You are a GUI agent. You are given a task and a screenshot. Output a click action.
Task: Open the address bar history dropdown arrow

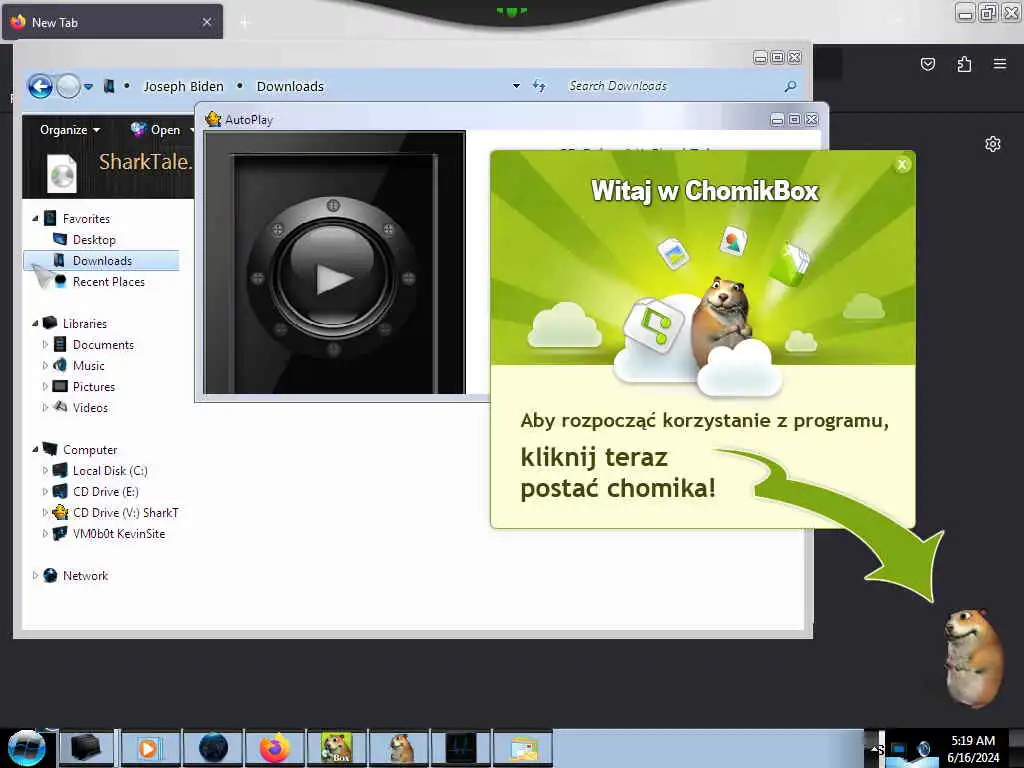point(516,86)
